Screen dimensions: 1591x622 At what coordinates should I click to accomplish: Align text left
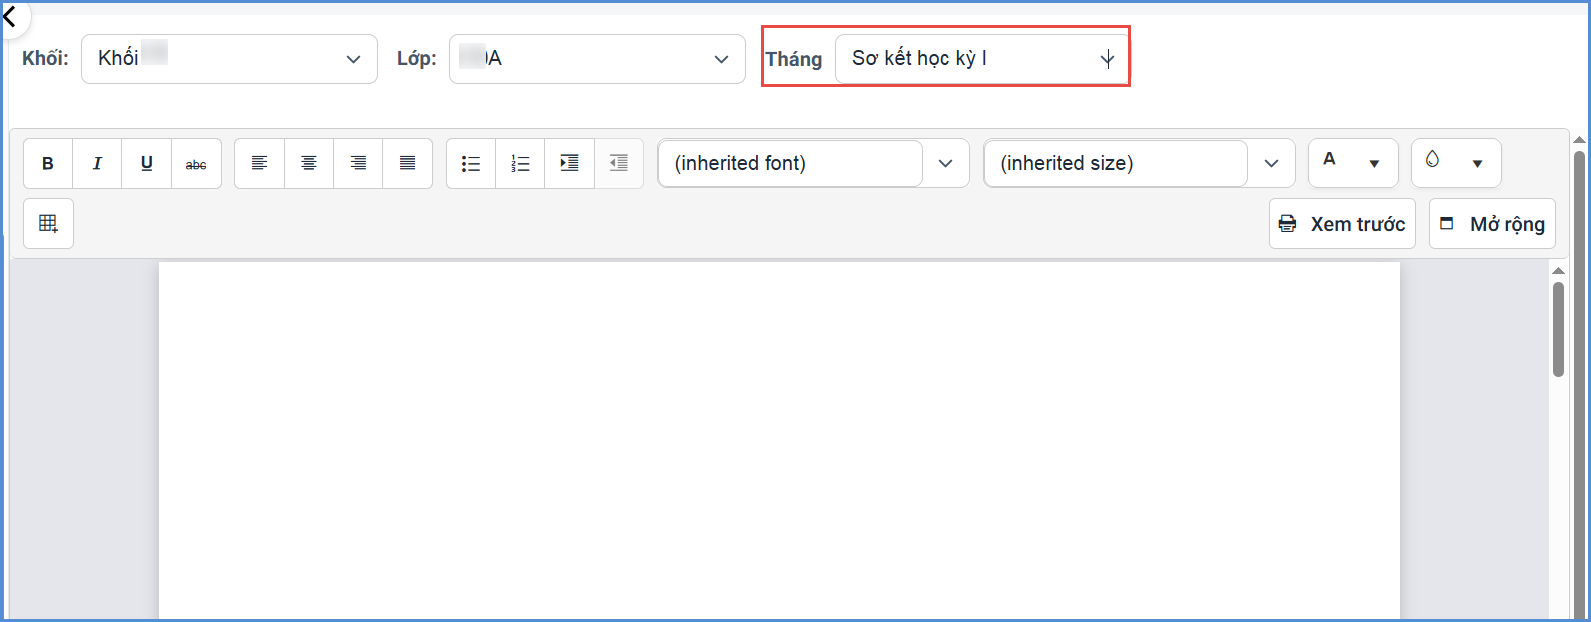tap(259, 164)
